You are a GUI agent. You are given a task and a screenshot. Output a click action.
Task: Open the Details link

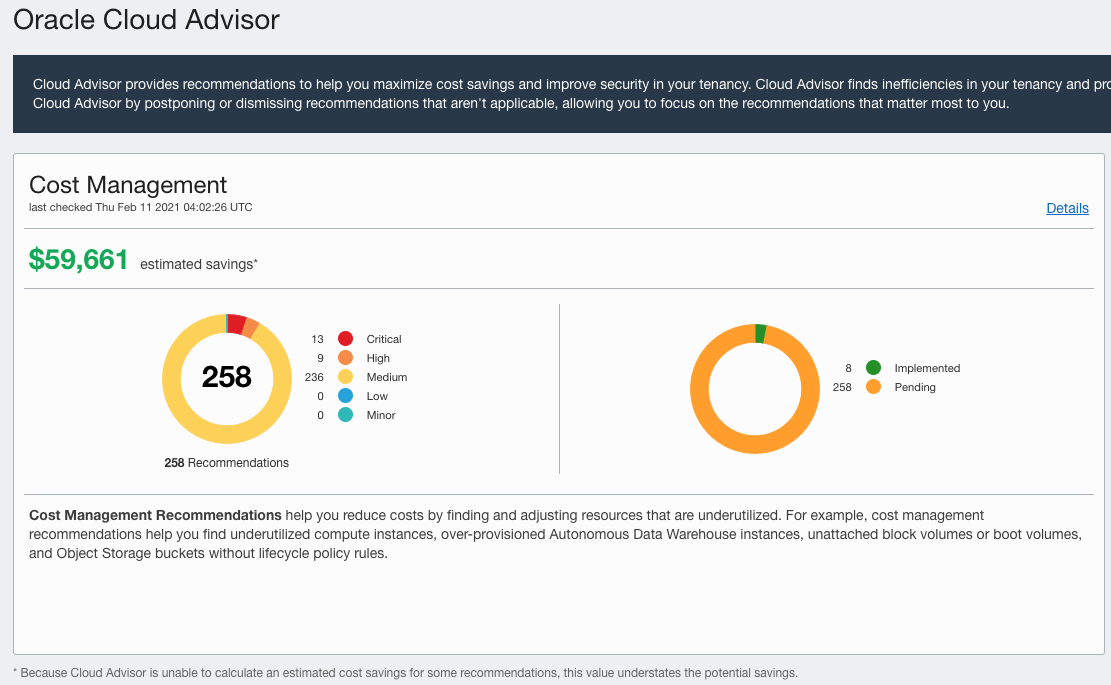pos(1067,208)
